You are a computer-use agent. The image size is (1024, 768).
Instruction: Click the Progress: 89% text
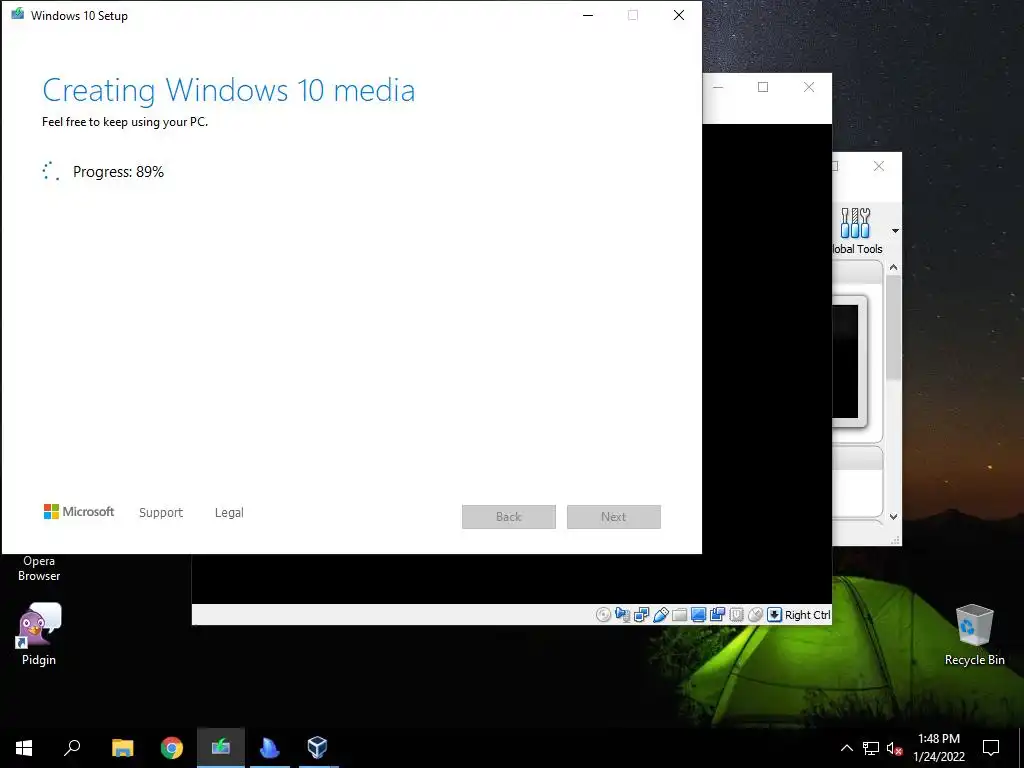coord(118,172)
